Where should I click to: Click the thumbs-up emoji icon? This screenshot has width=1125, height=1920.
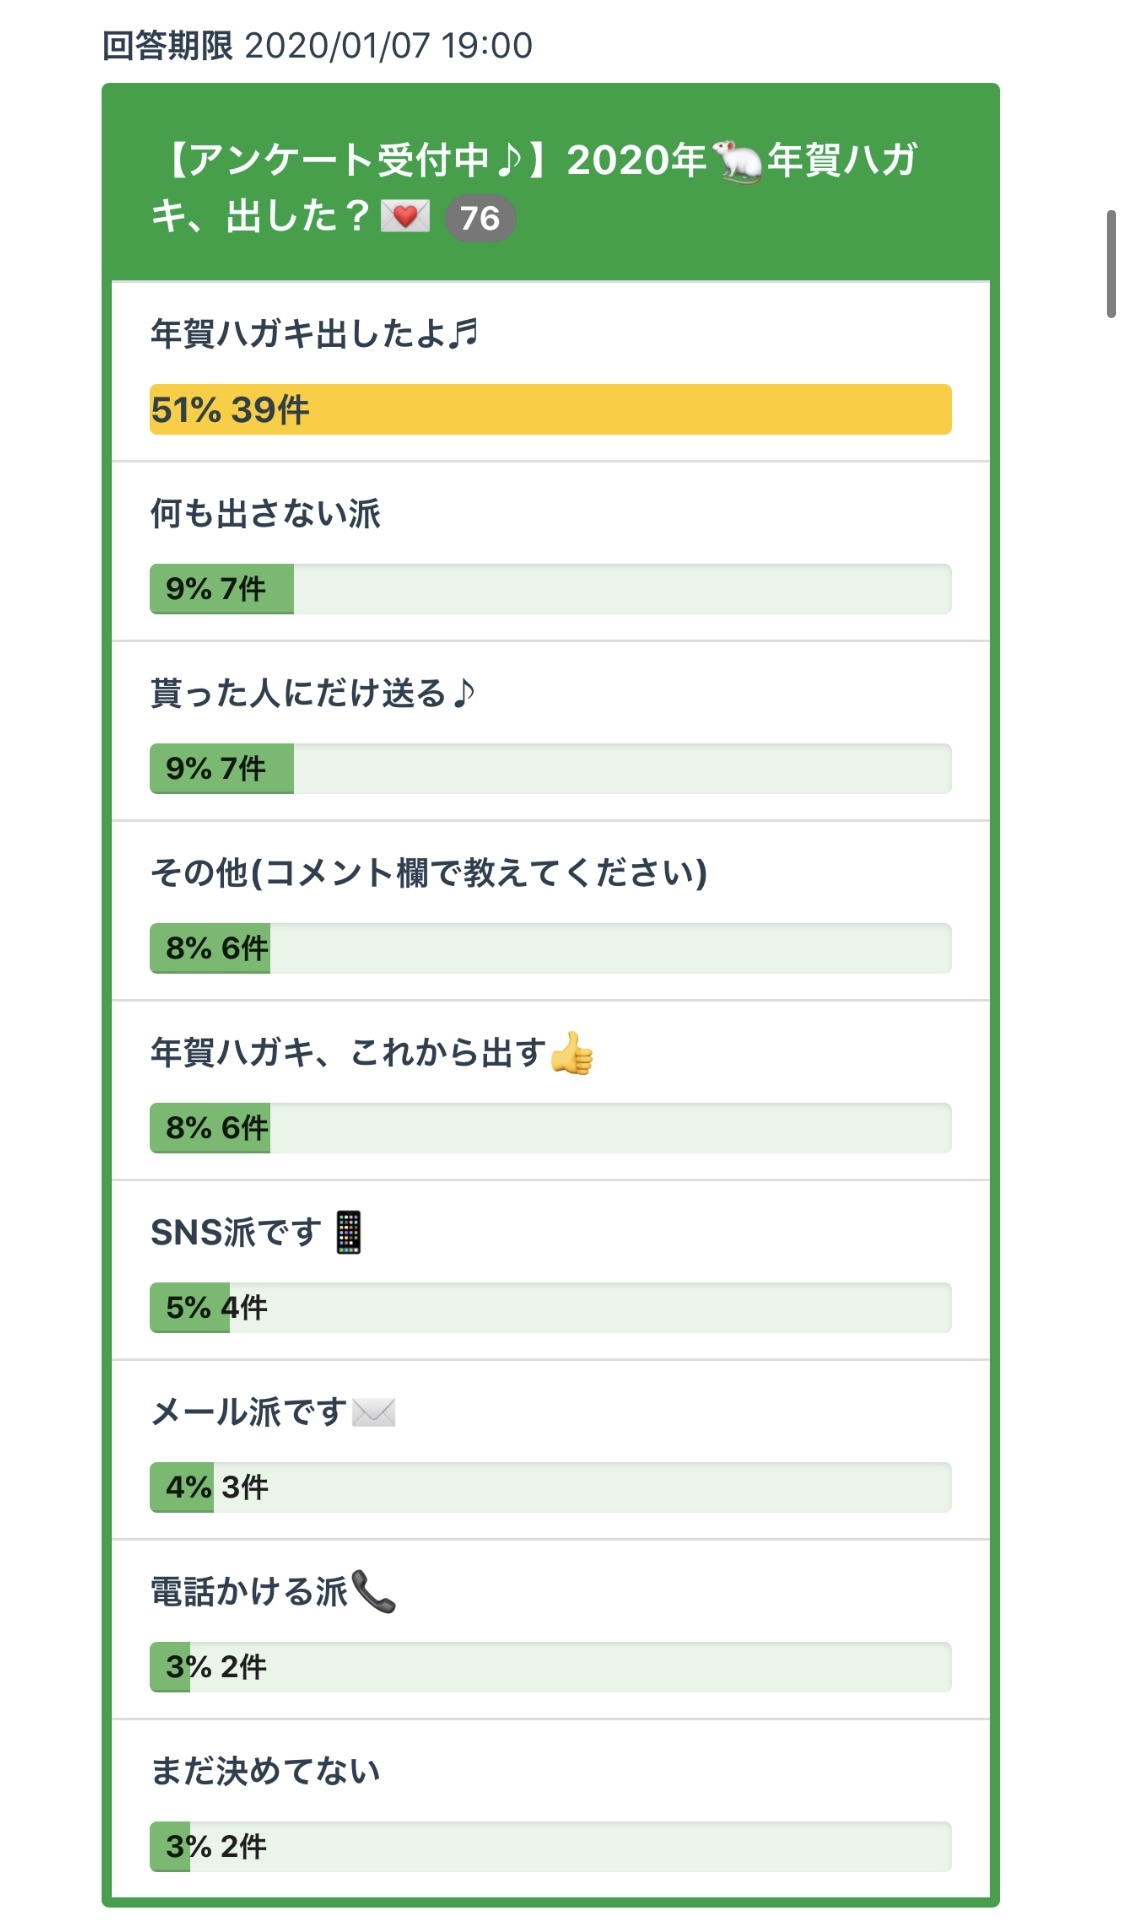click(x=572, y=1053)
